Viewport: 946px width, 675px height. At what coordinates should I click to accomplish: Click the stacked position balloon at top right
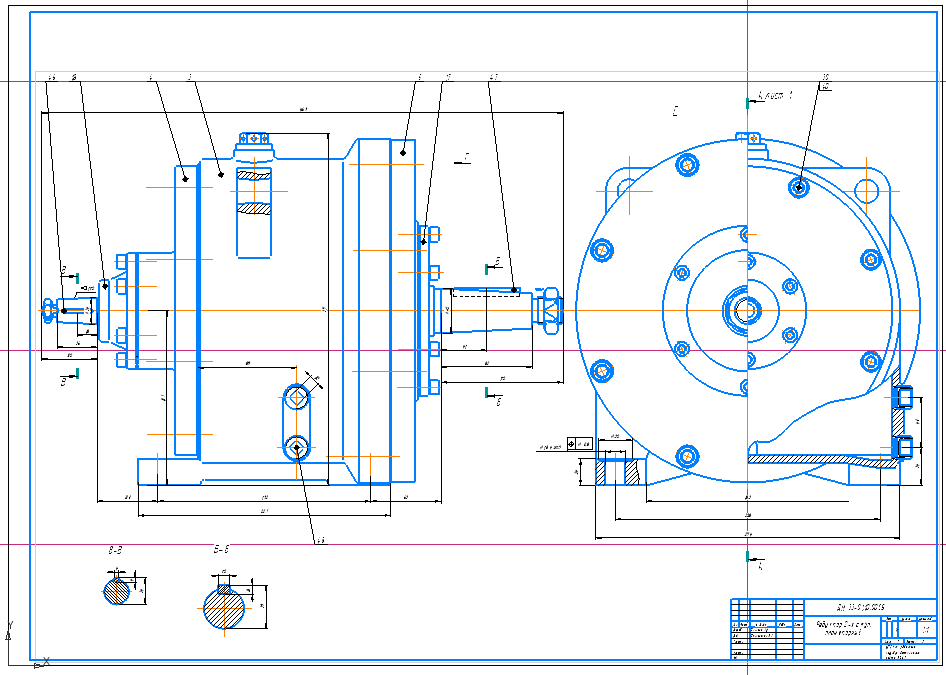tap(825, 81)
